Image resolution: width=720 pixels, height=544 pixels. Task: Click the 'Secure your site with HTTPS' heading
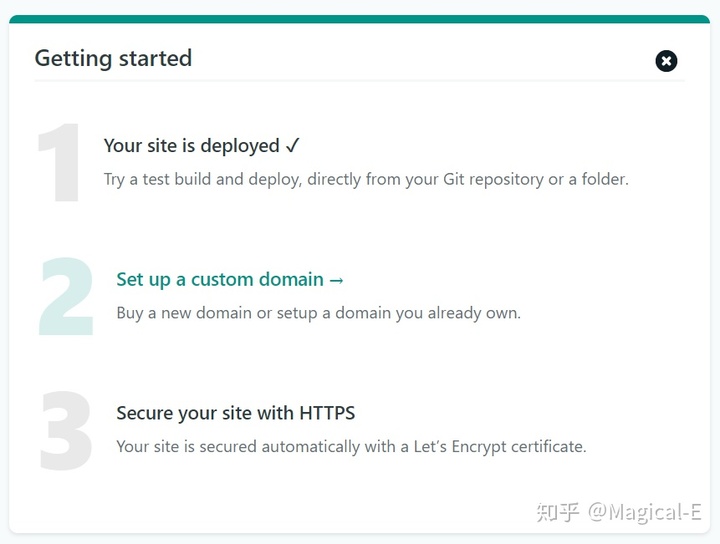point(236,413)
